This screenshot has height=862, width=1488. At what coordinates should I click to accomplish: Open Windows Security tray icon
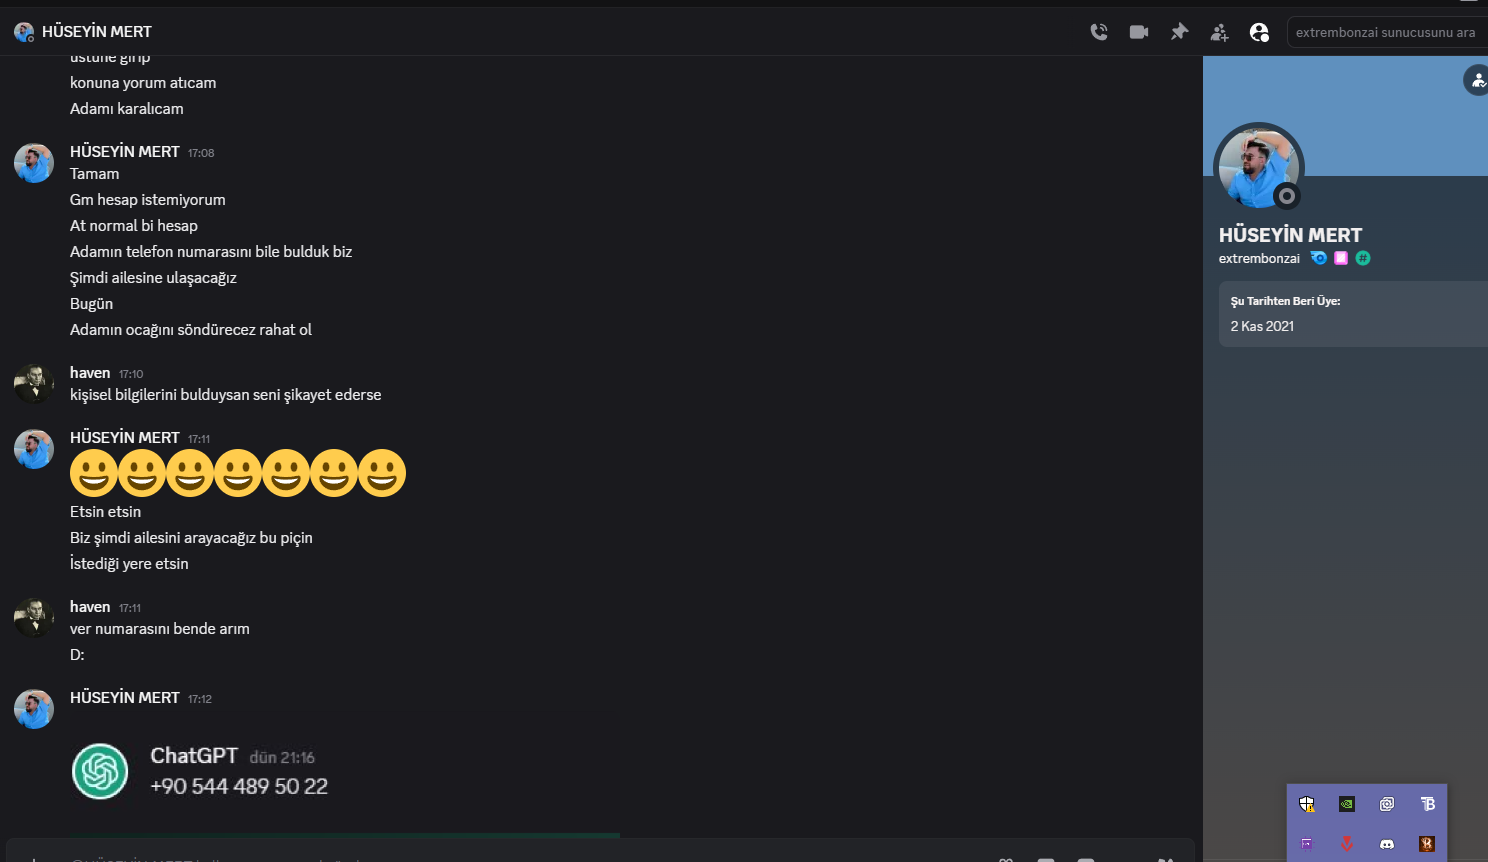[1307, 804]
